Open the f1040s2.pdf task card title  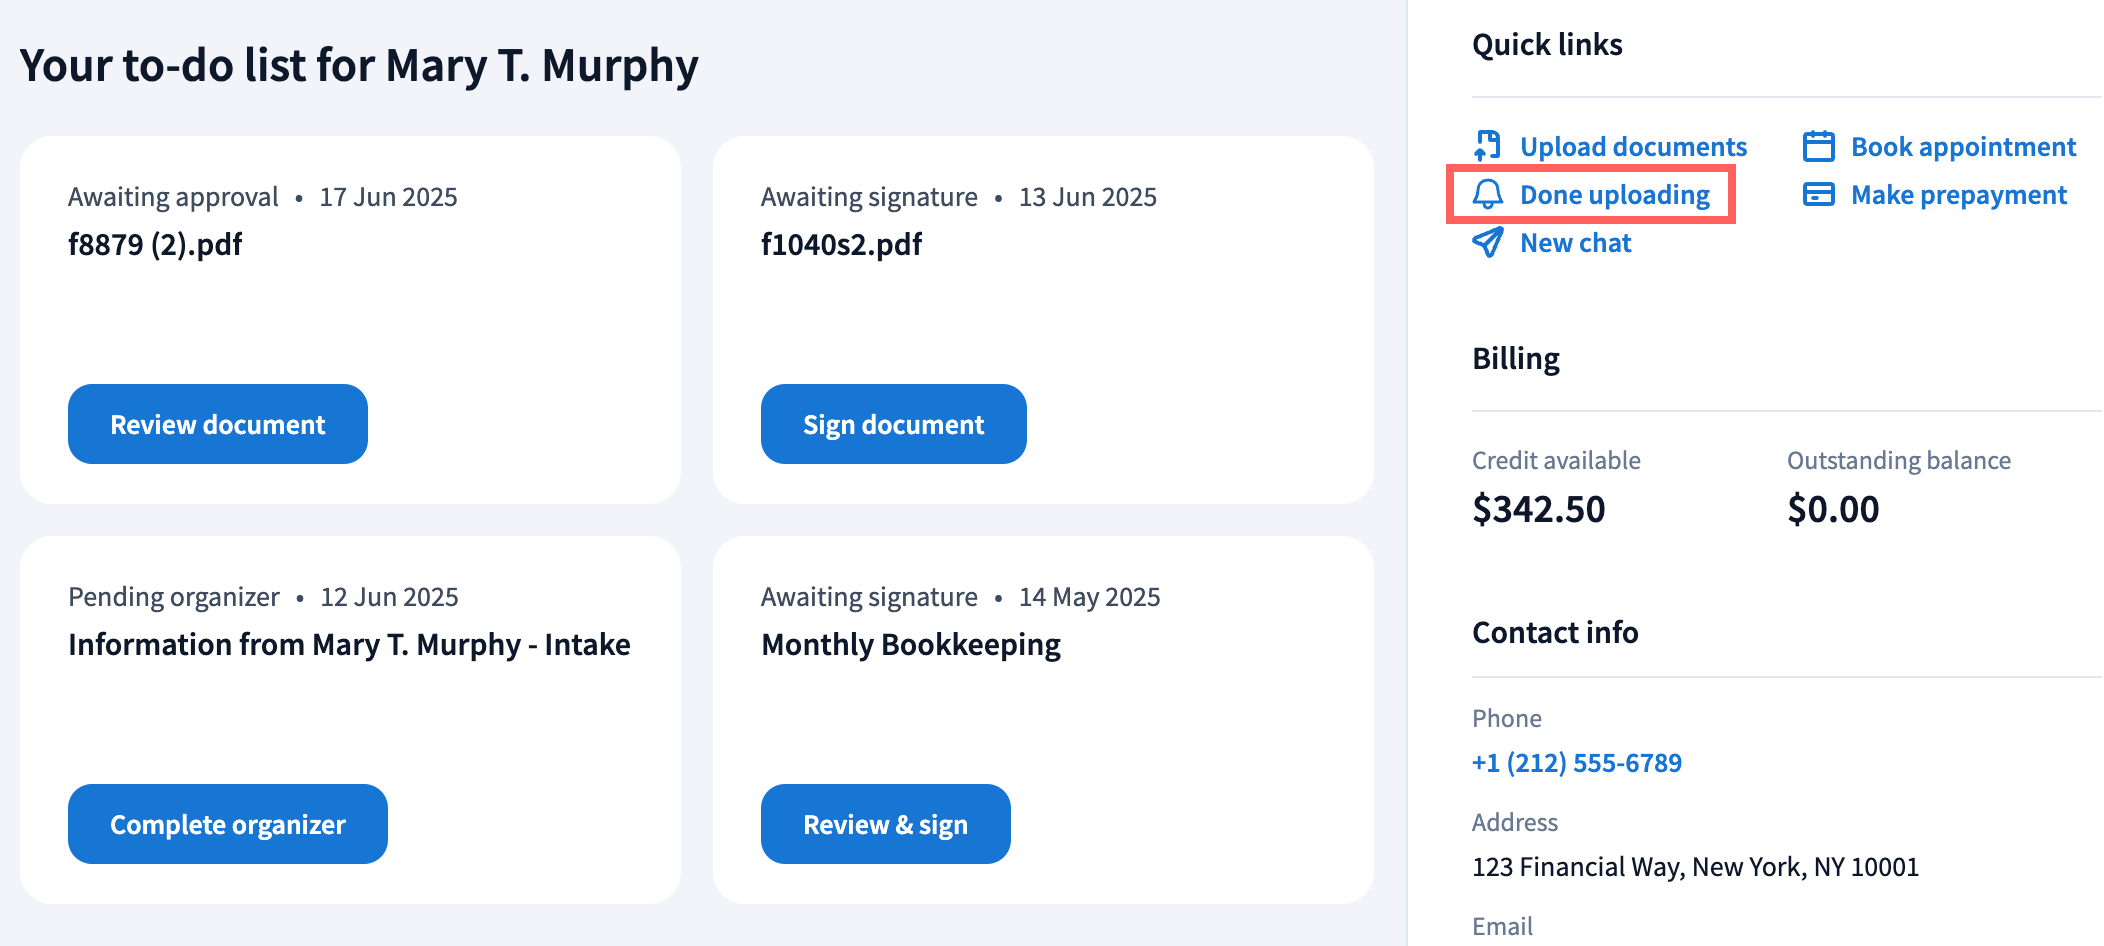click(x=841, y=244)
